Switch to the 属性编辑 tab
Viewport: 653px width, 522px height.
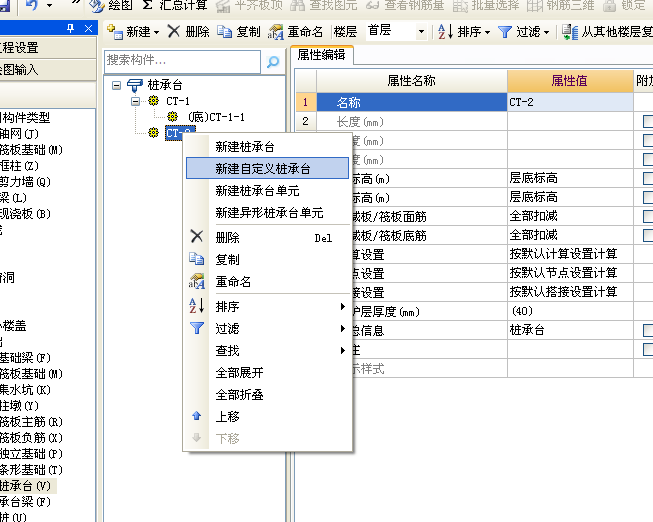(x=322, y=55)
